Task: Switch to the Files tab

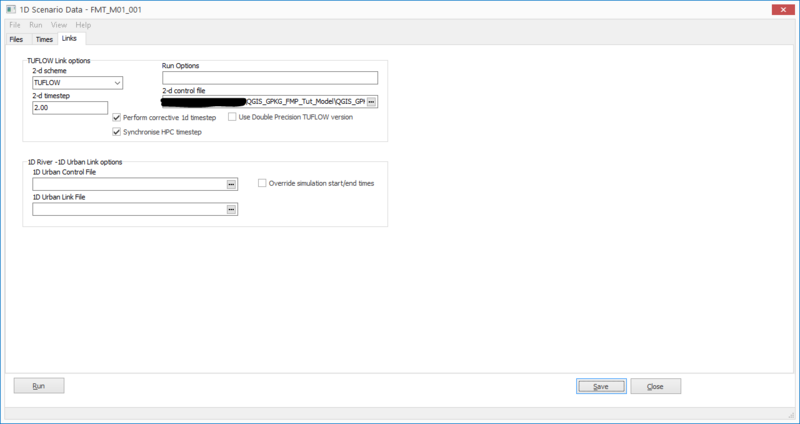Action: point(16,39)
